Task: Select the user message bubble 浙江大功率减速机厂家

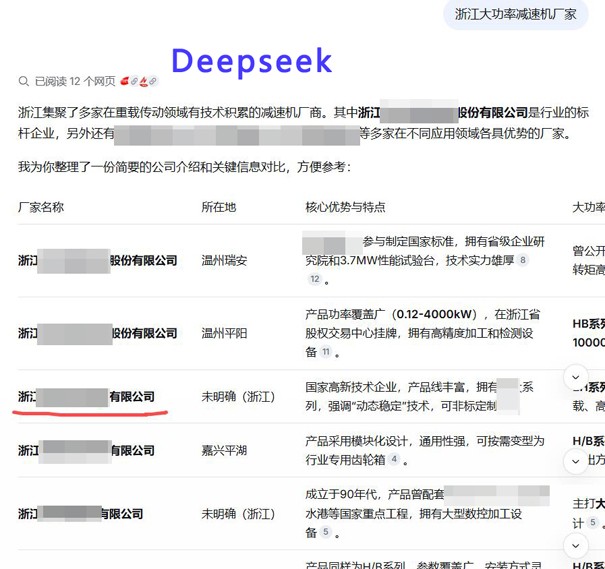Action: coord(515,14)
